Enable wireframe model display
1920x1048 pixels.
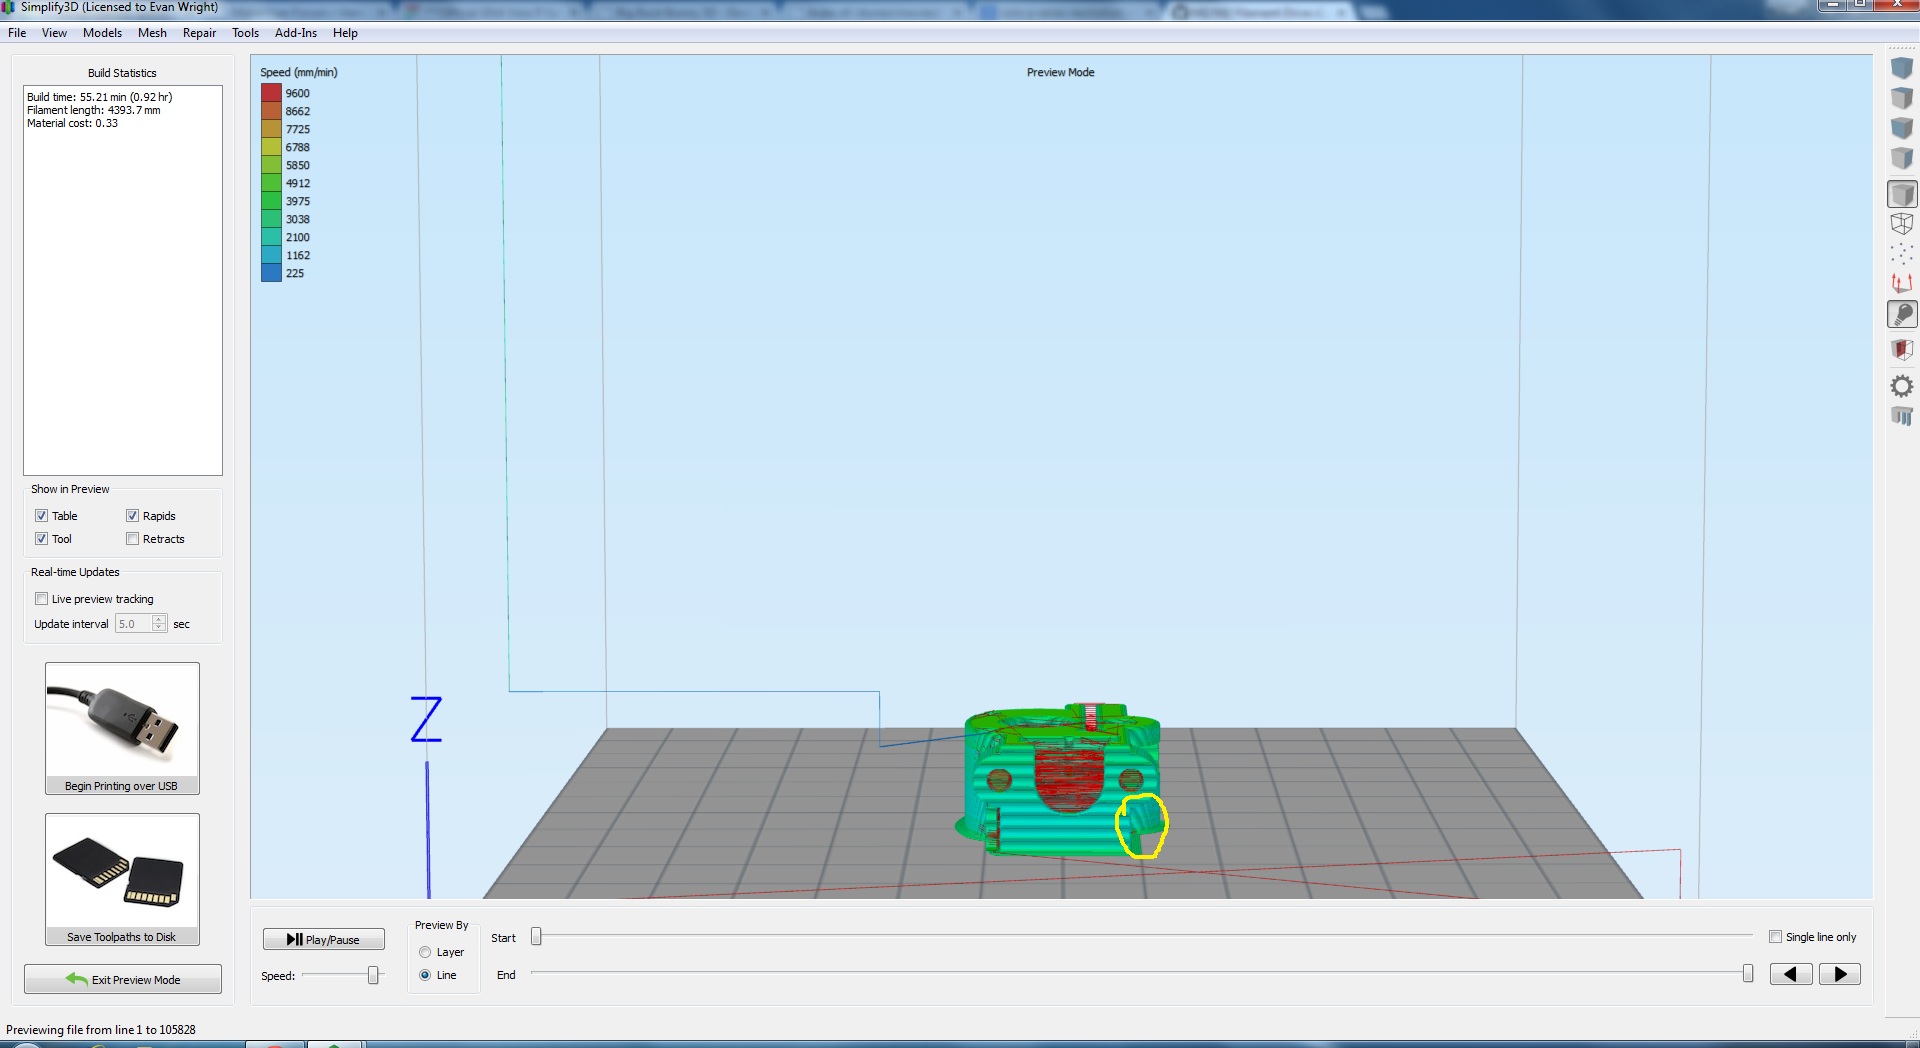(x=1901, y=224)
